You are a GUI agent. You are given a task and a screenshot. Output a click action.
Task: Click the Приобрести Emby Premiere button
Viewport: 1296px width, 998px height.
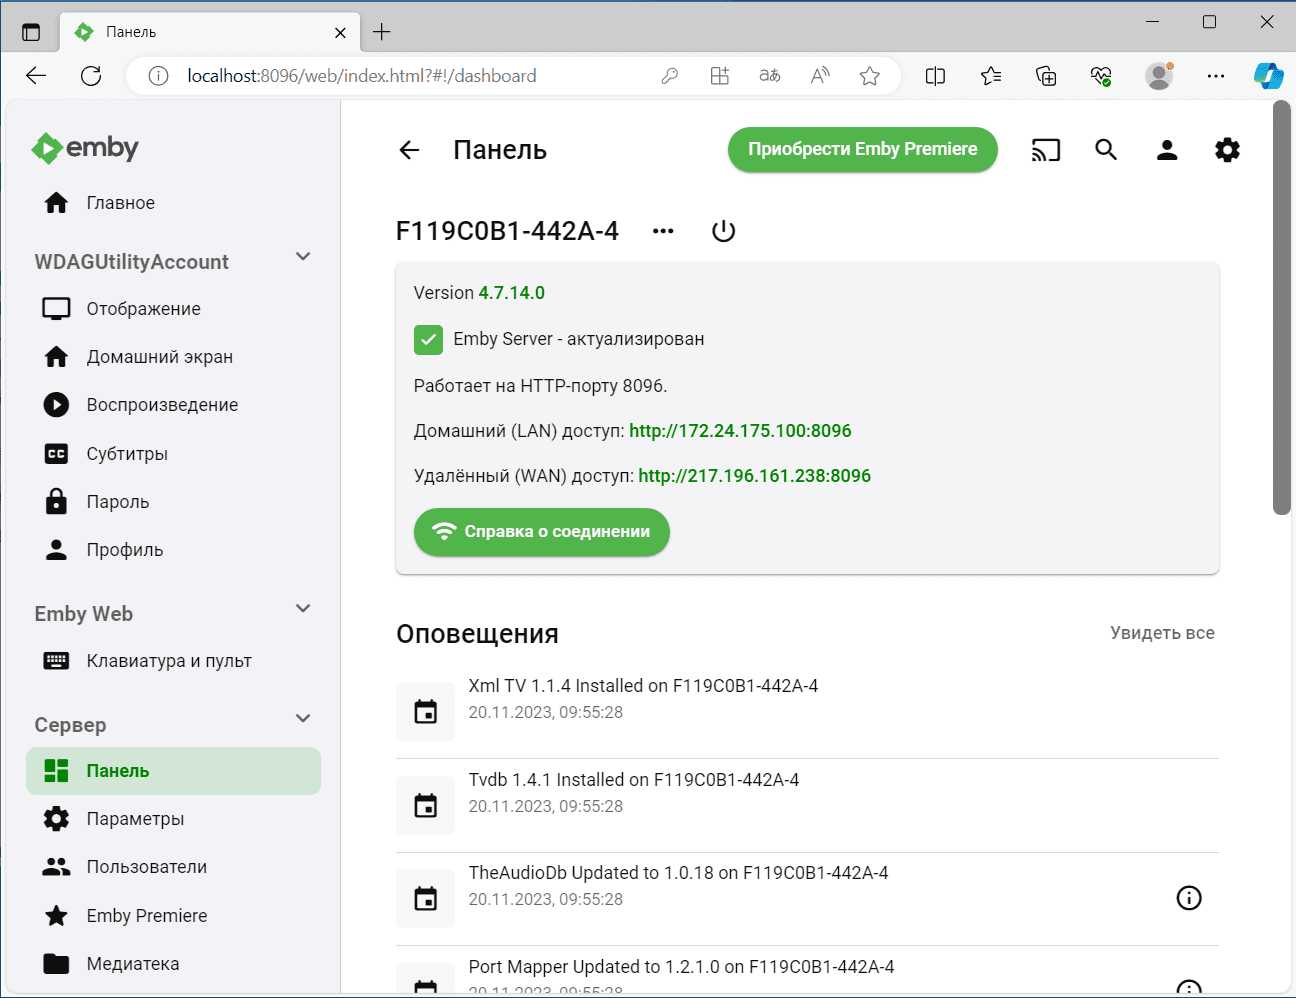tap(862, 149)
